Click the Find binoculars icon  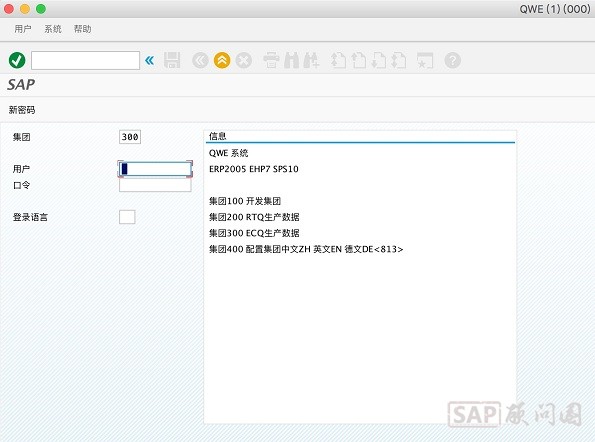[291, 60]
